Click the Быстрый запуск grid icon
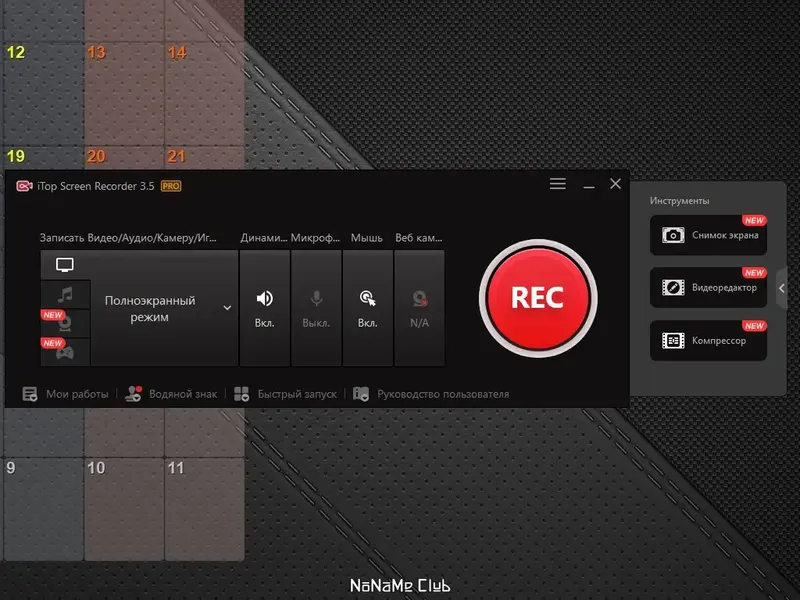Viewport: 800px width, 600px height. click(241, 394)
